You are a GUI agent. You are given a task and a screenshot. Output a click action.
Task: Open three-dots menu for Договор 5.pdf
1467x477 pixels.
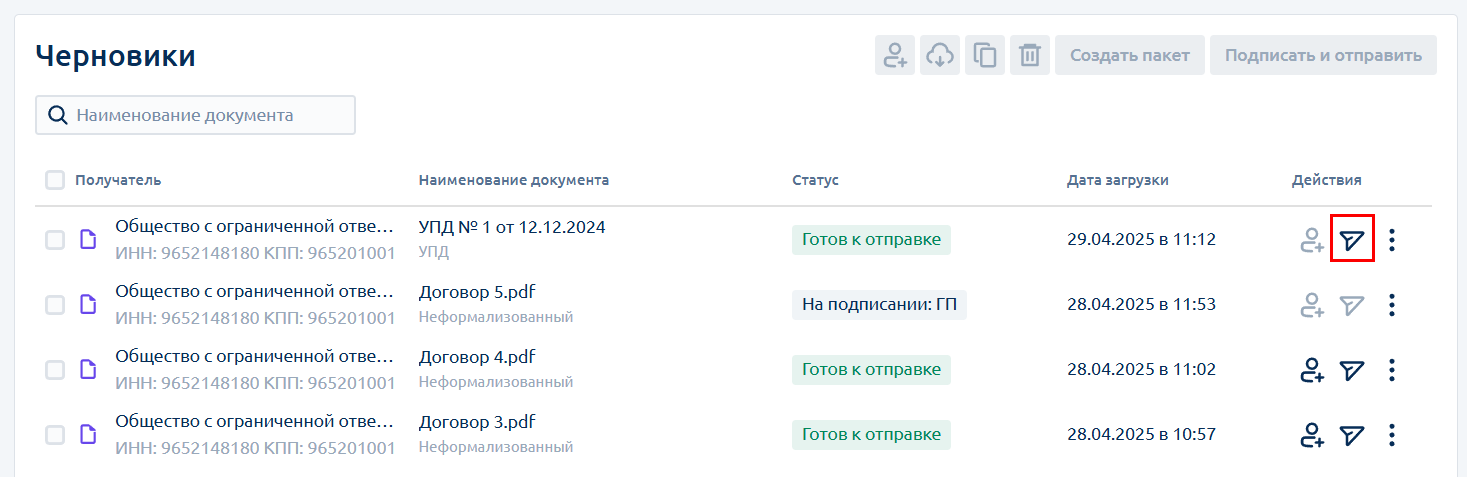tap(1392, 305)
